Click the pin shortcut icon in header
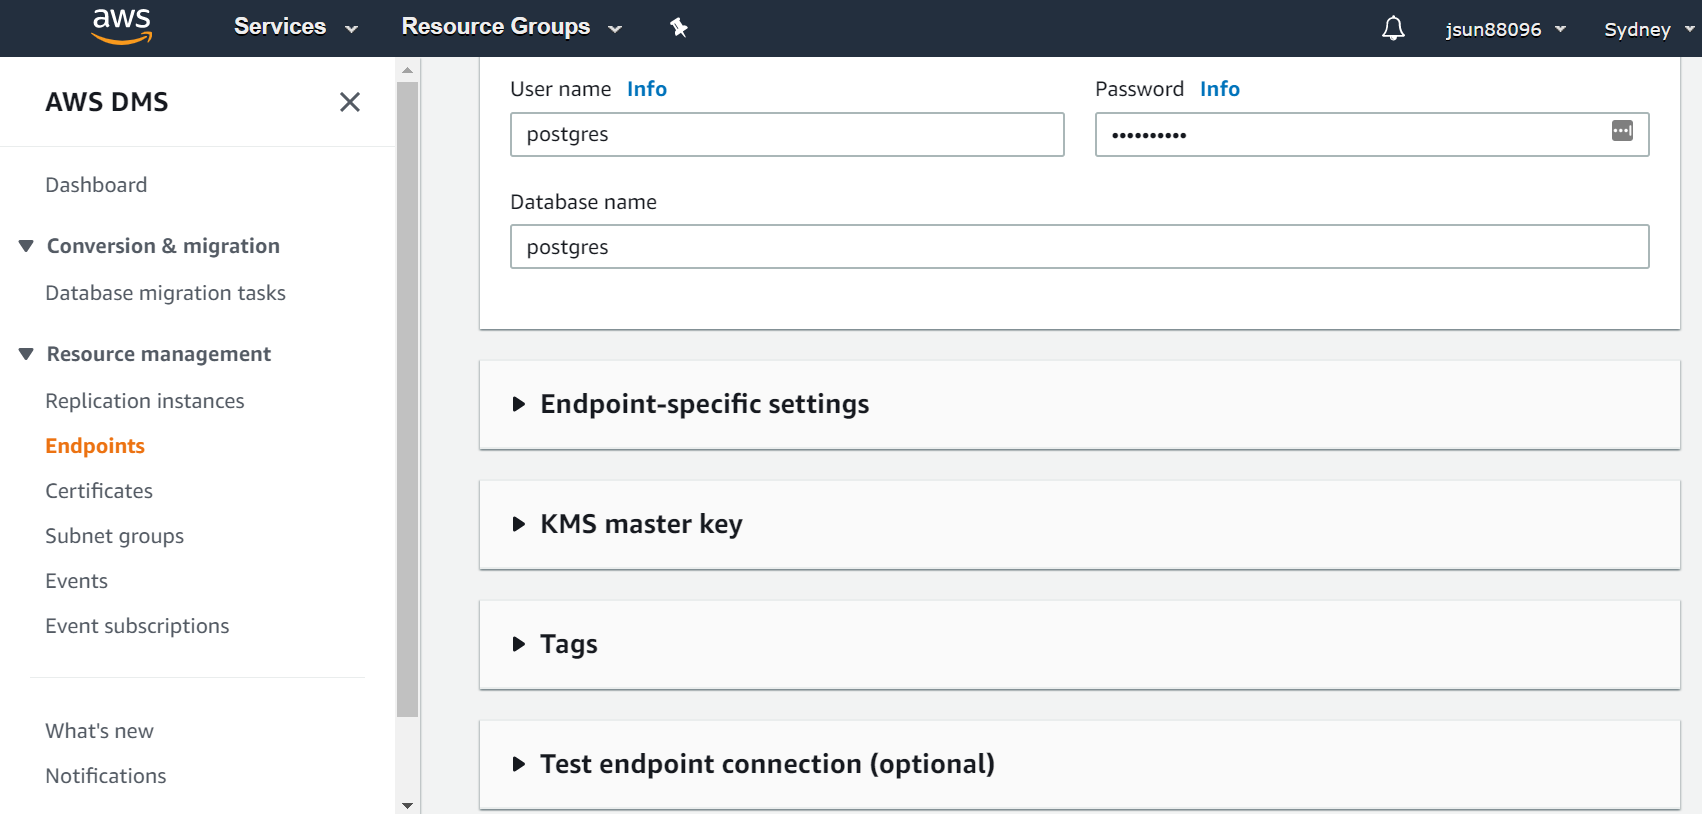Viewport: 1702px width, 814px height. [679, 28]
